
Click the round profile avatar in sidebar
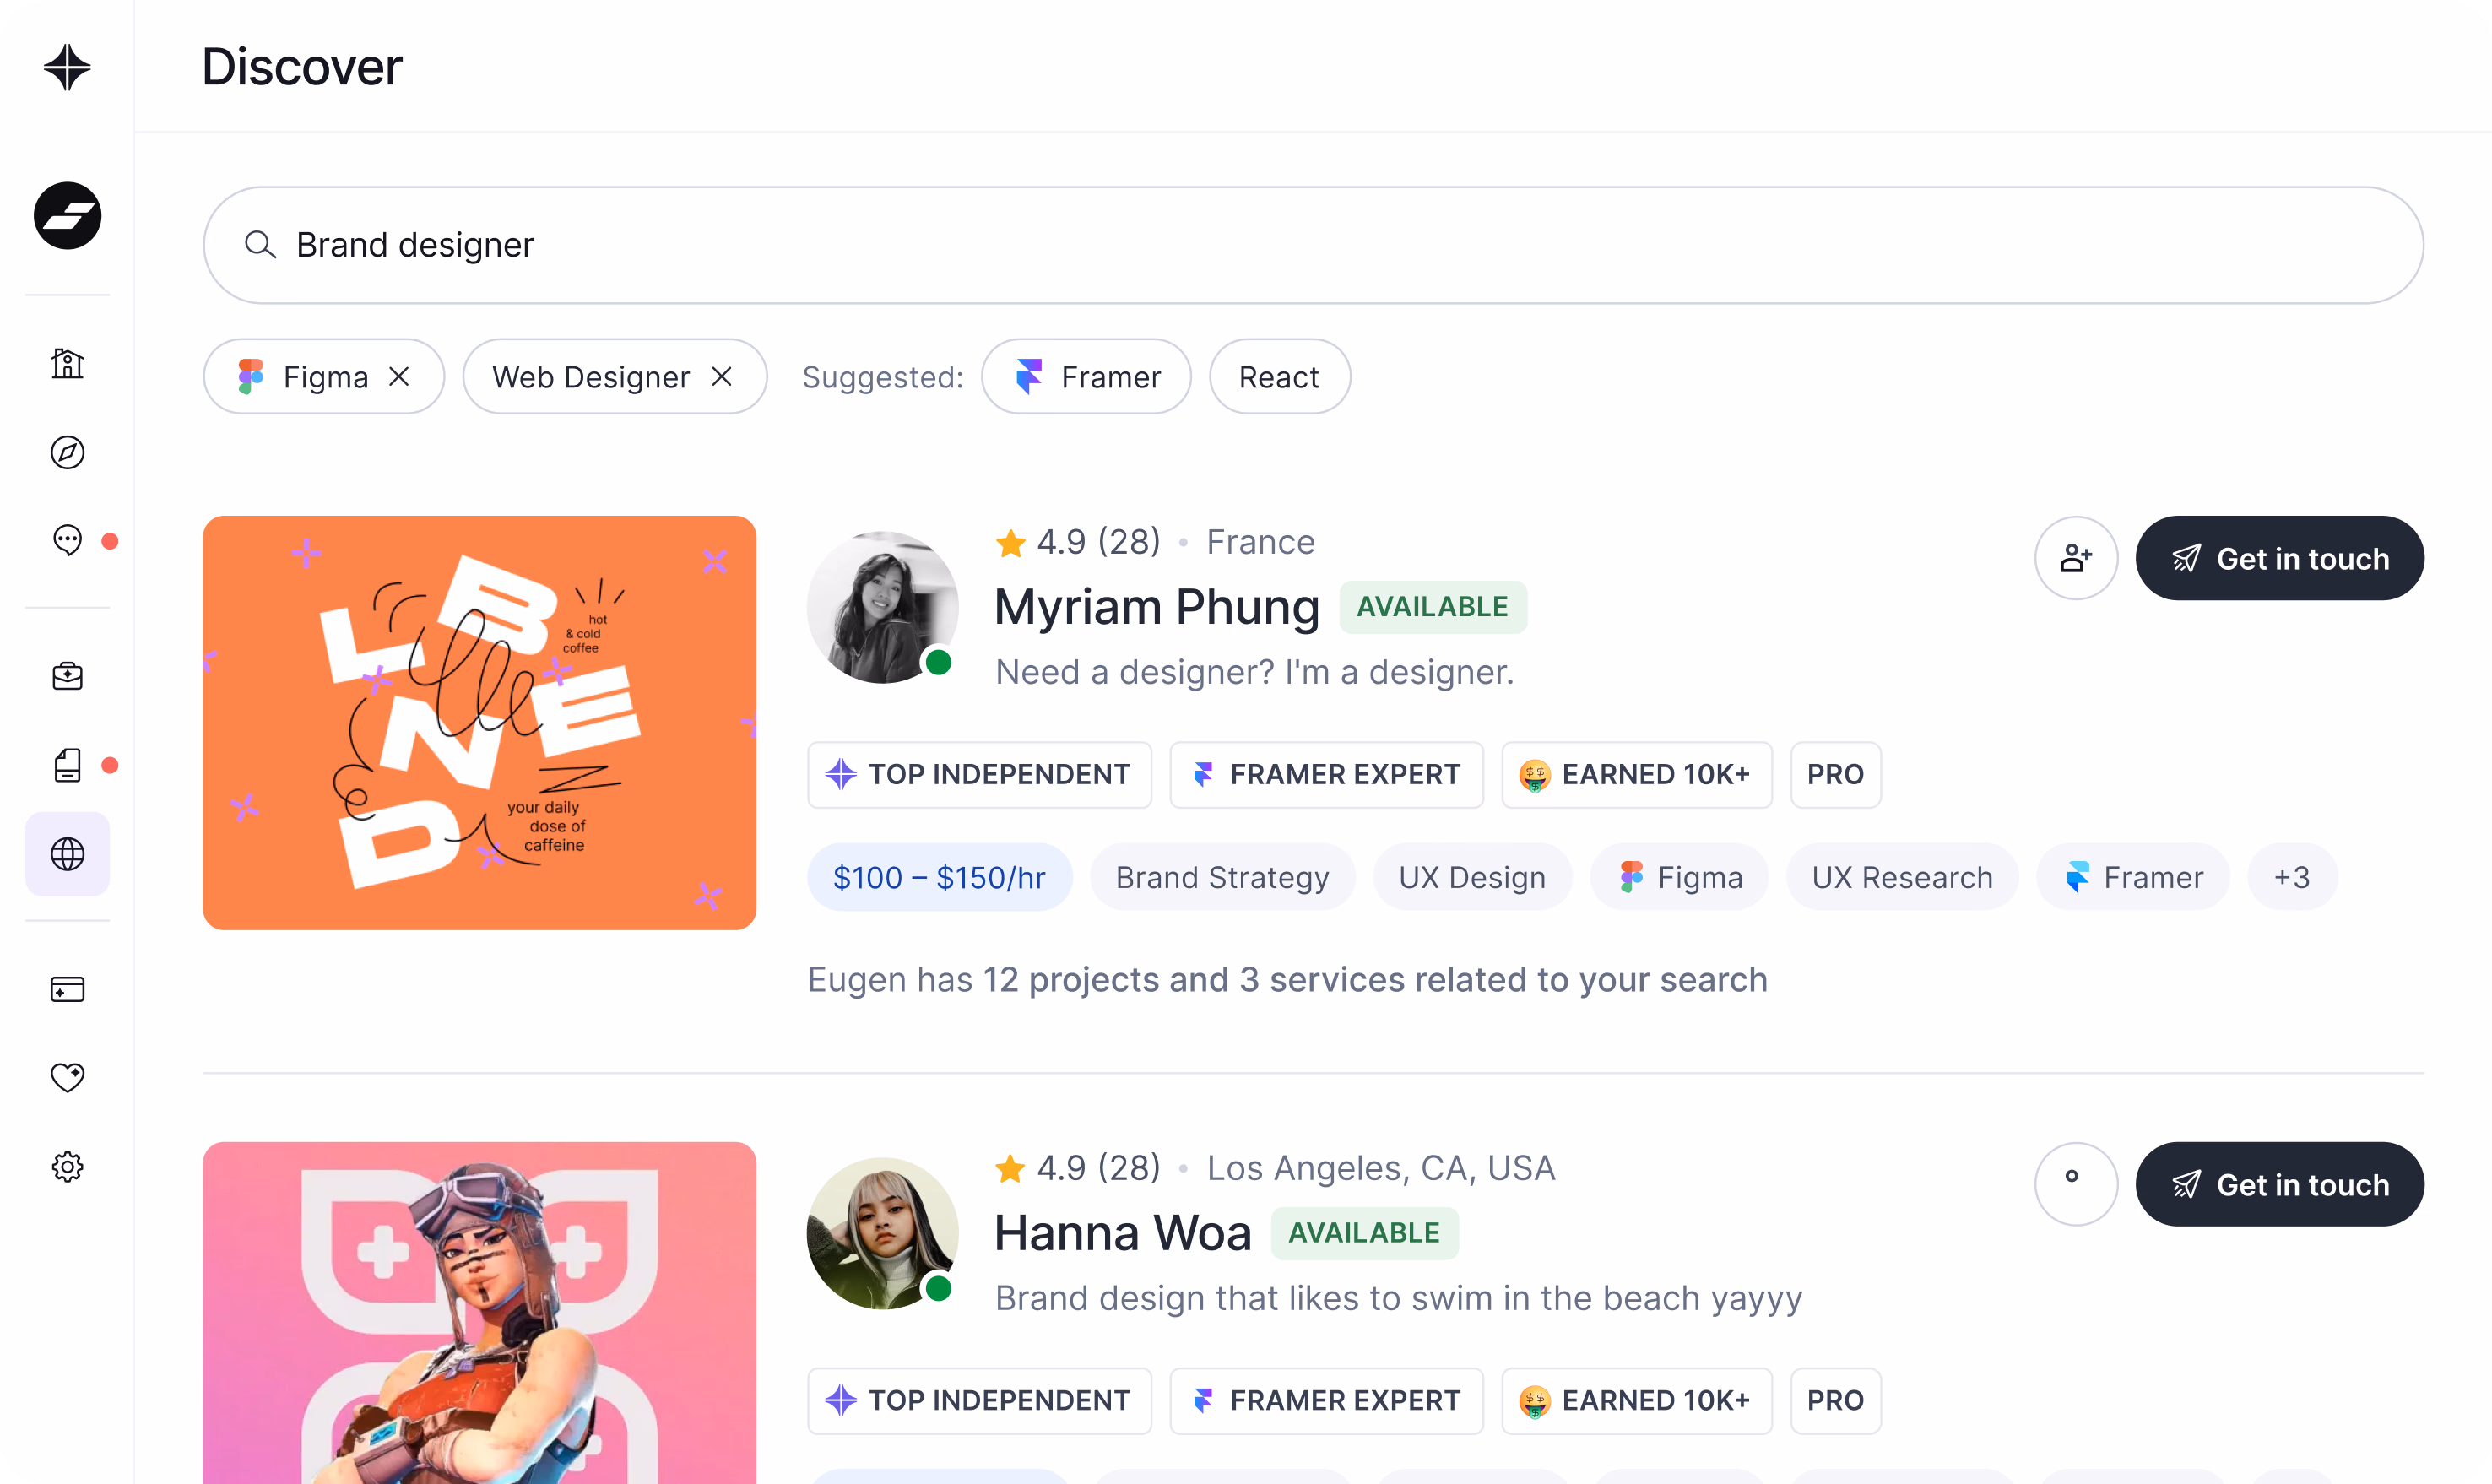(x=67, y=215)
